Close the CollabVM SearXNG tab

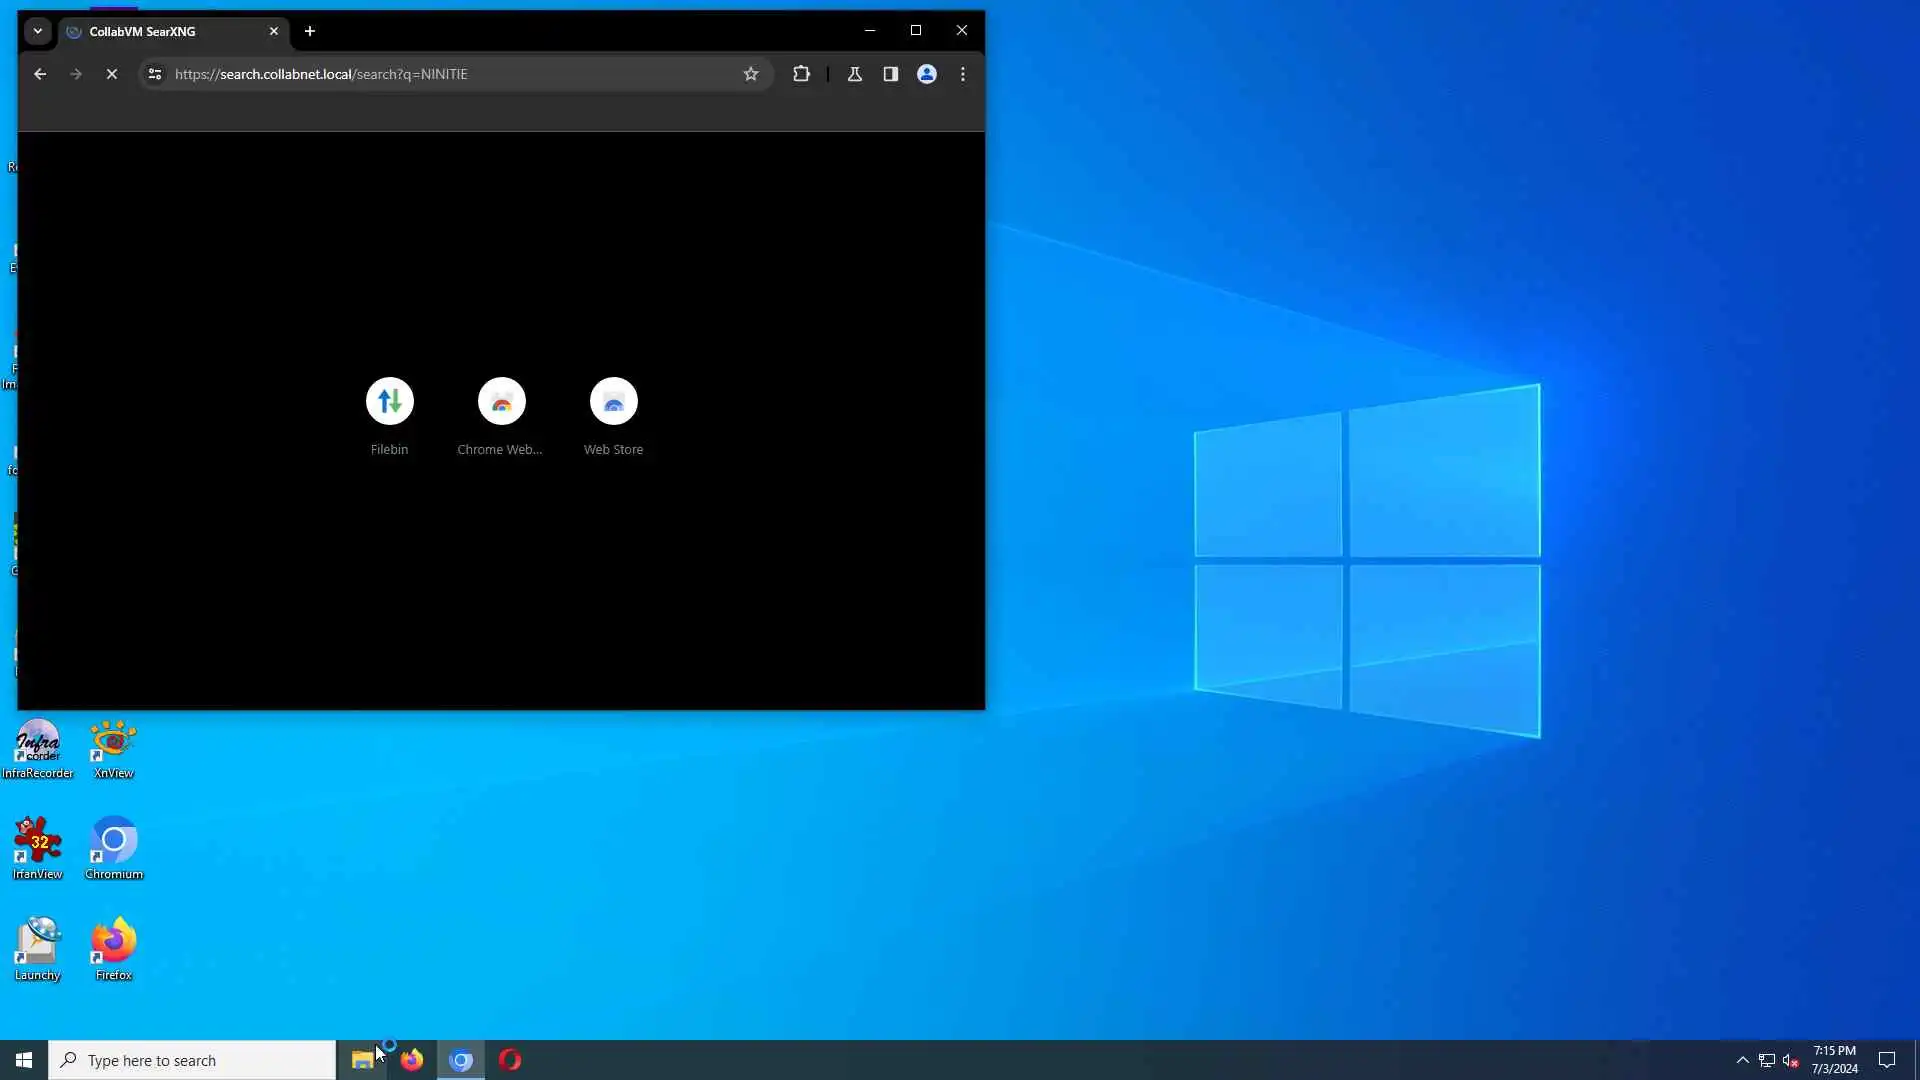point(274,31)
